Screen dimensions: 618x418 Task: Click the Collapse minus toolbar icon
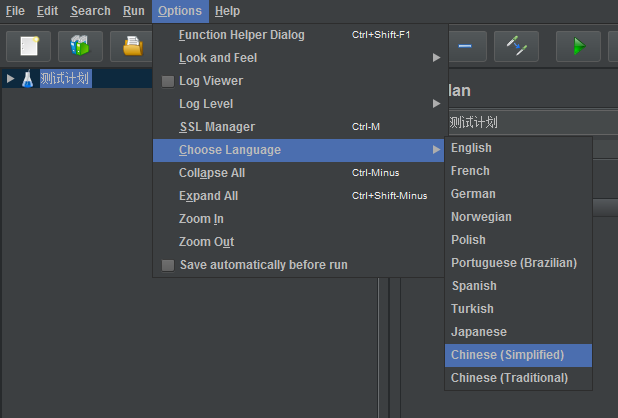(x=466, y=46)
